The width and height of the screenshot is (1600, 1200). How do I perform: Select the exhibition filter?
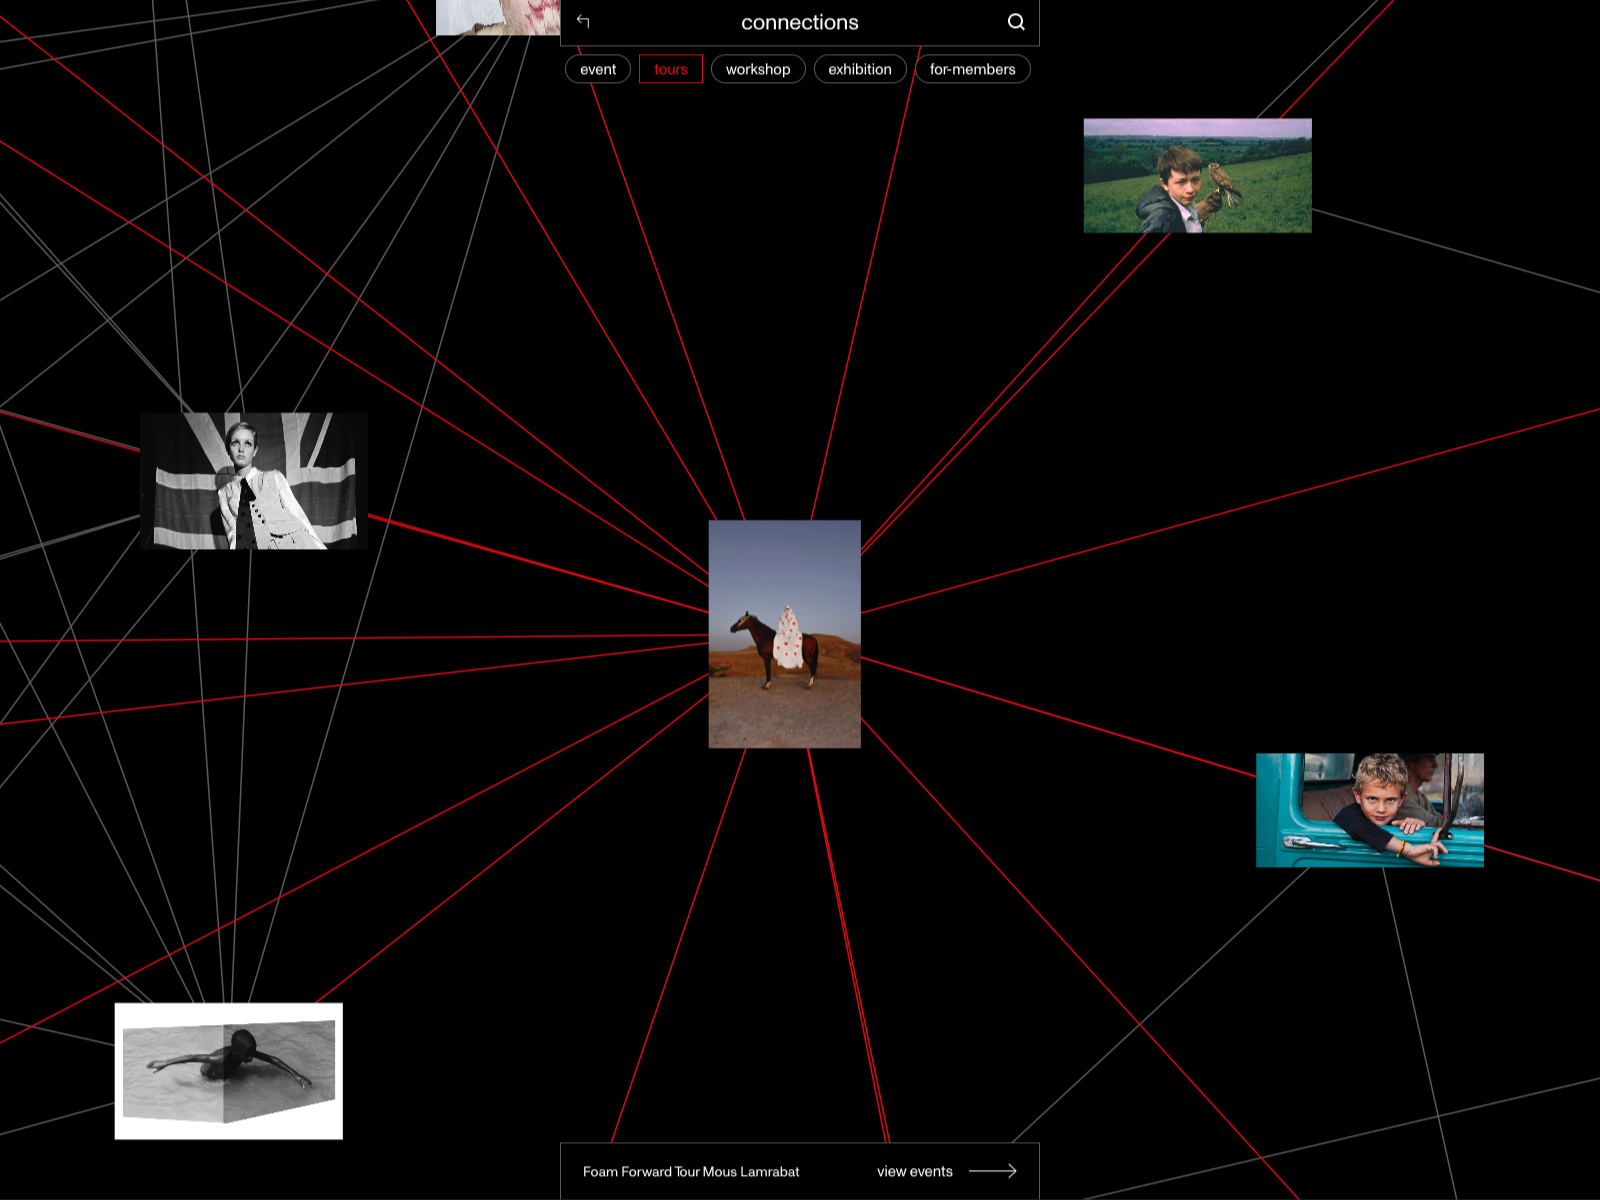860,69
